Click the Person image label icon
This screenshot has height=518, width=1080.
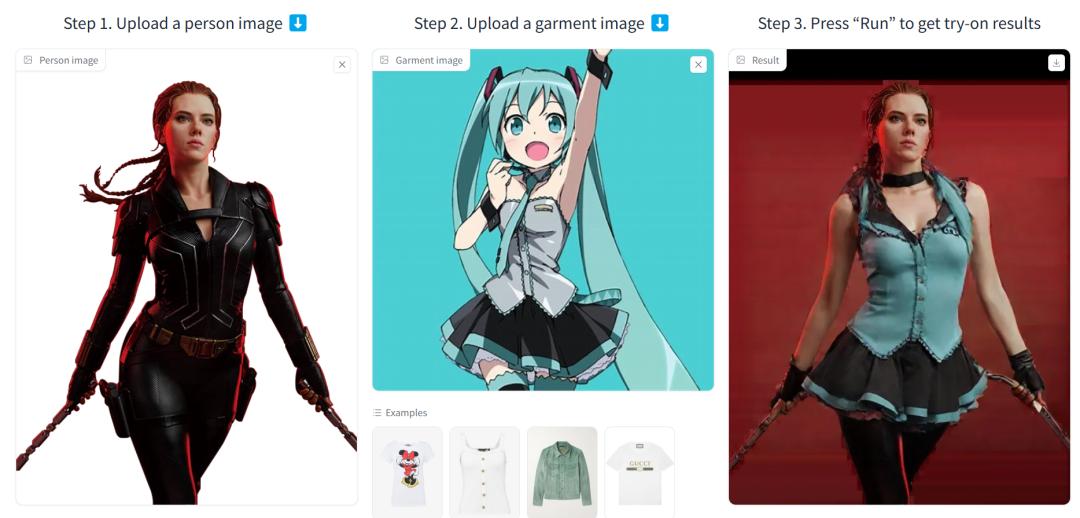(28, 60)
